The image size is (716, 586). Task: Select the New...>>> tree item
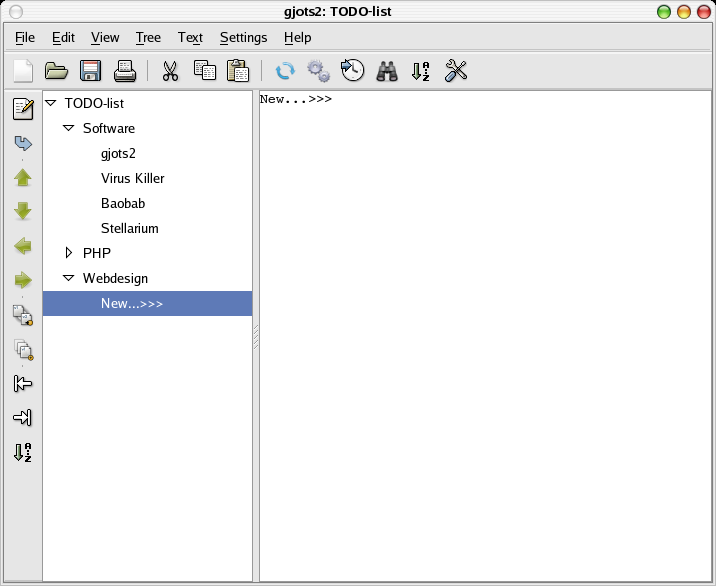click(x=147, y=303)
